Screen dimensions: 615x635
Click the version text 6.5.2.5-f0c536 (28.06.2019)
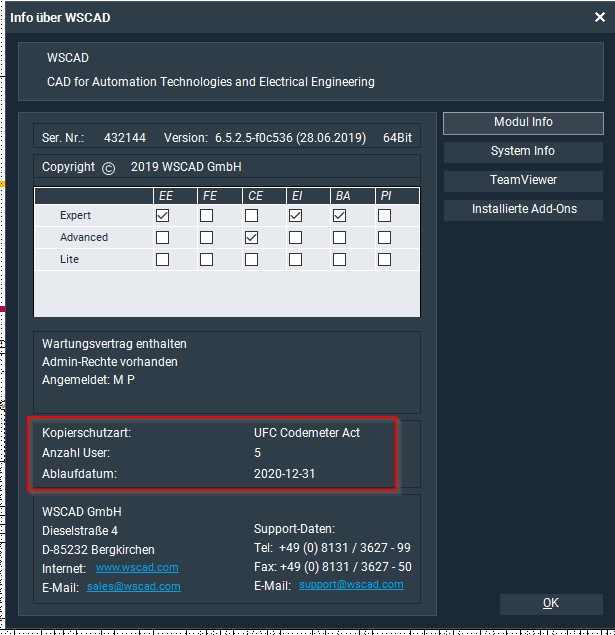[290, 138]
